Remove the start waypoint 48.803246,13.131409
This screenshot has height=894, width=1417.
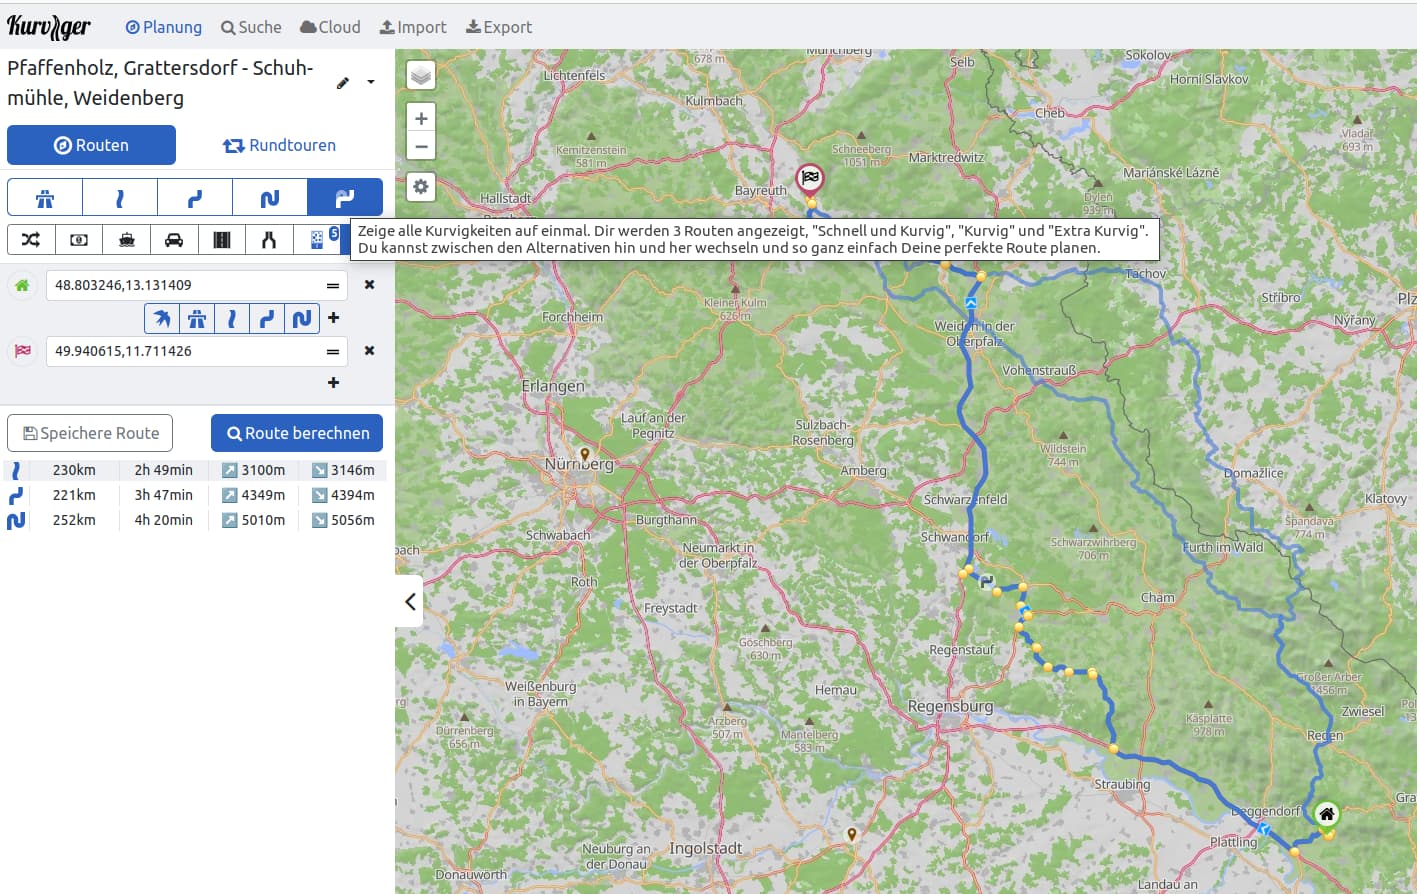click(369, 285)
